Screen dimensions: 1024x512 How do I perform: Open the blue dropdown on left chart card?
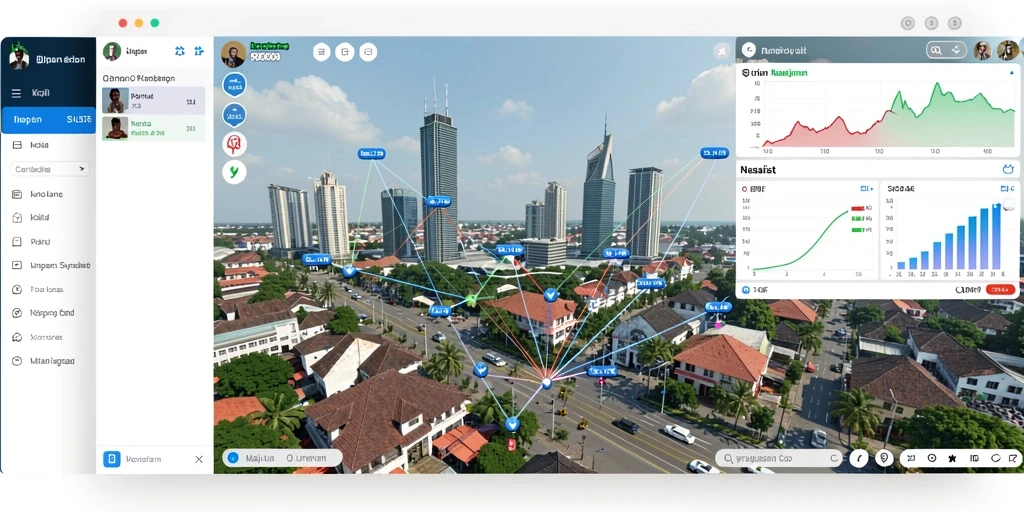pos(867,189)
